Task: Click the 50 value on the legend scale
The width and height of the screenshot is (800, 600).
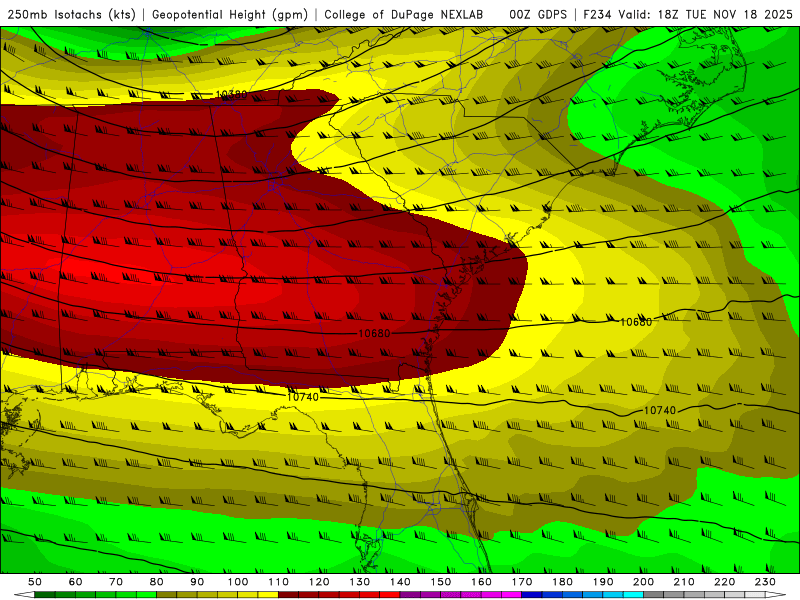Action: point(35,582)
